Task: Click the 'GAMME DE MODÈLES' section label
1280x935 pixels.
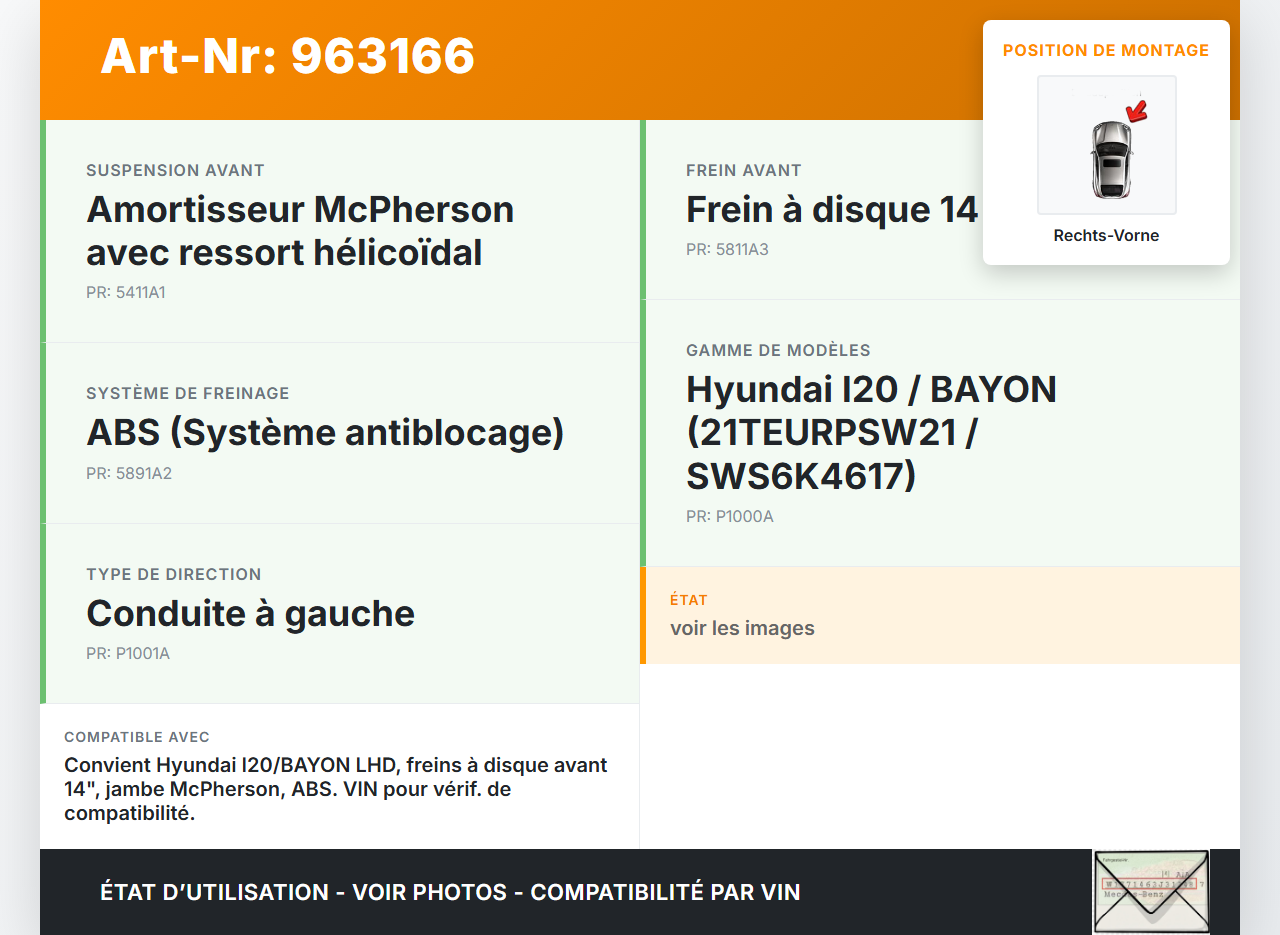Action: (778, 350)
